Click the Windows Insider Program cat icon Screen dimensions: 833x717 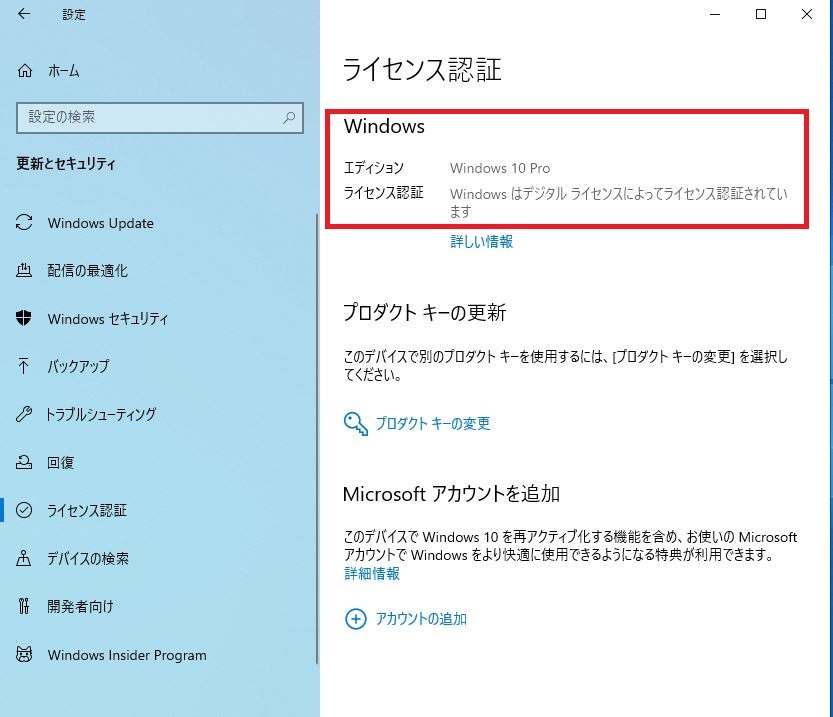click(x=24, y=654)
